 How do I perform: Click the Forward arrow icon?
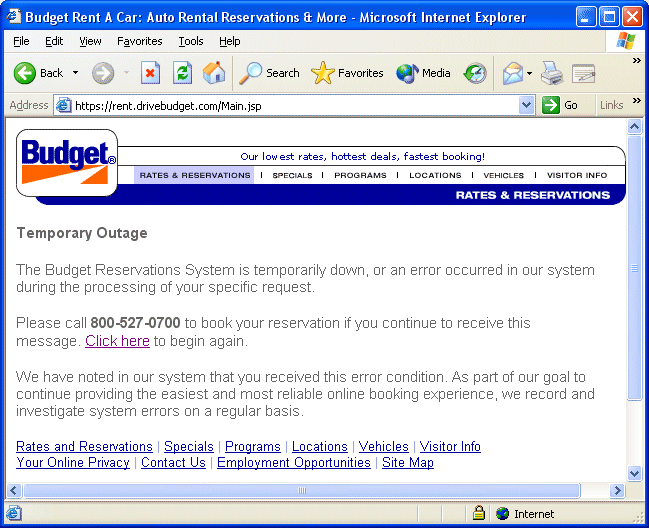point(103,73)
